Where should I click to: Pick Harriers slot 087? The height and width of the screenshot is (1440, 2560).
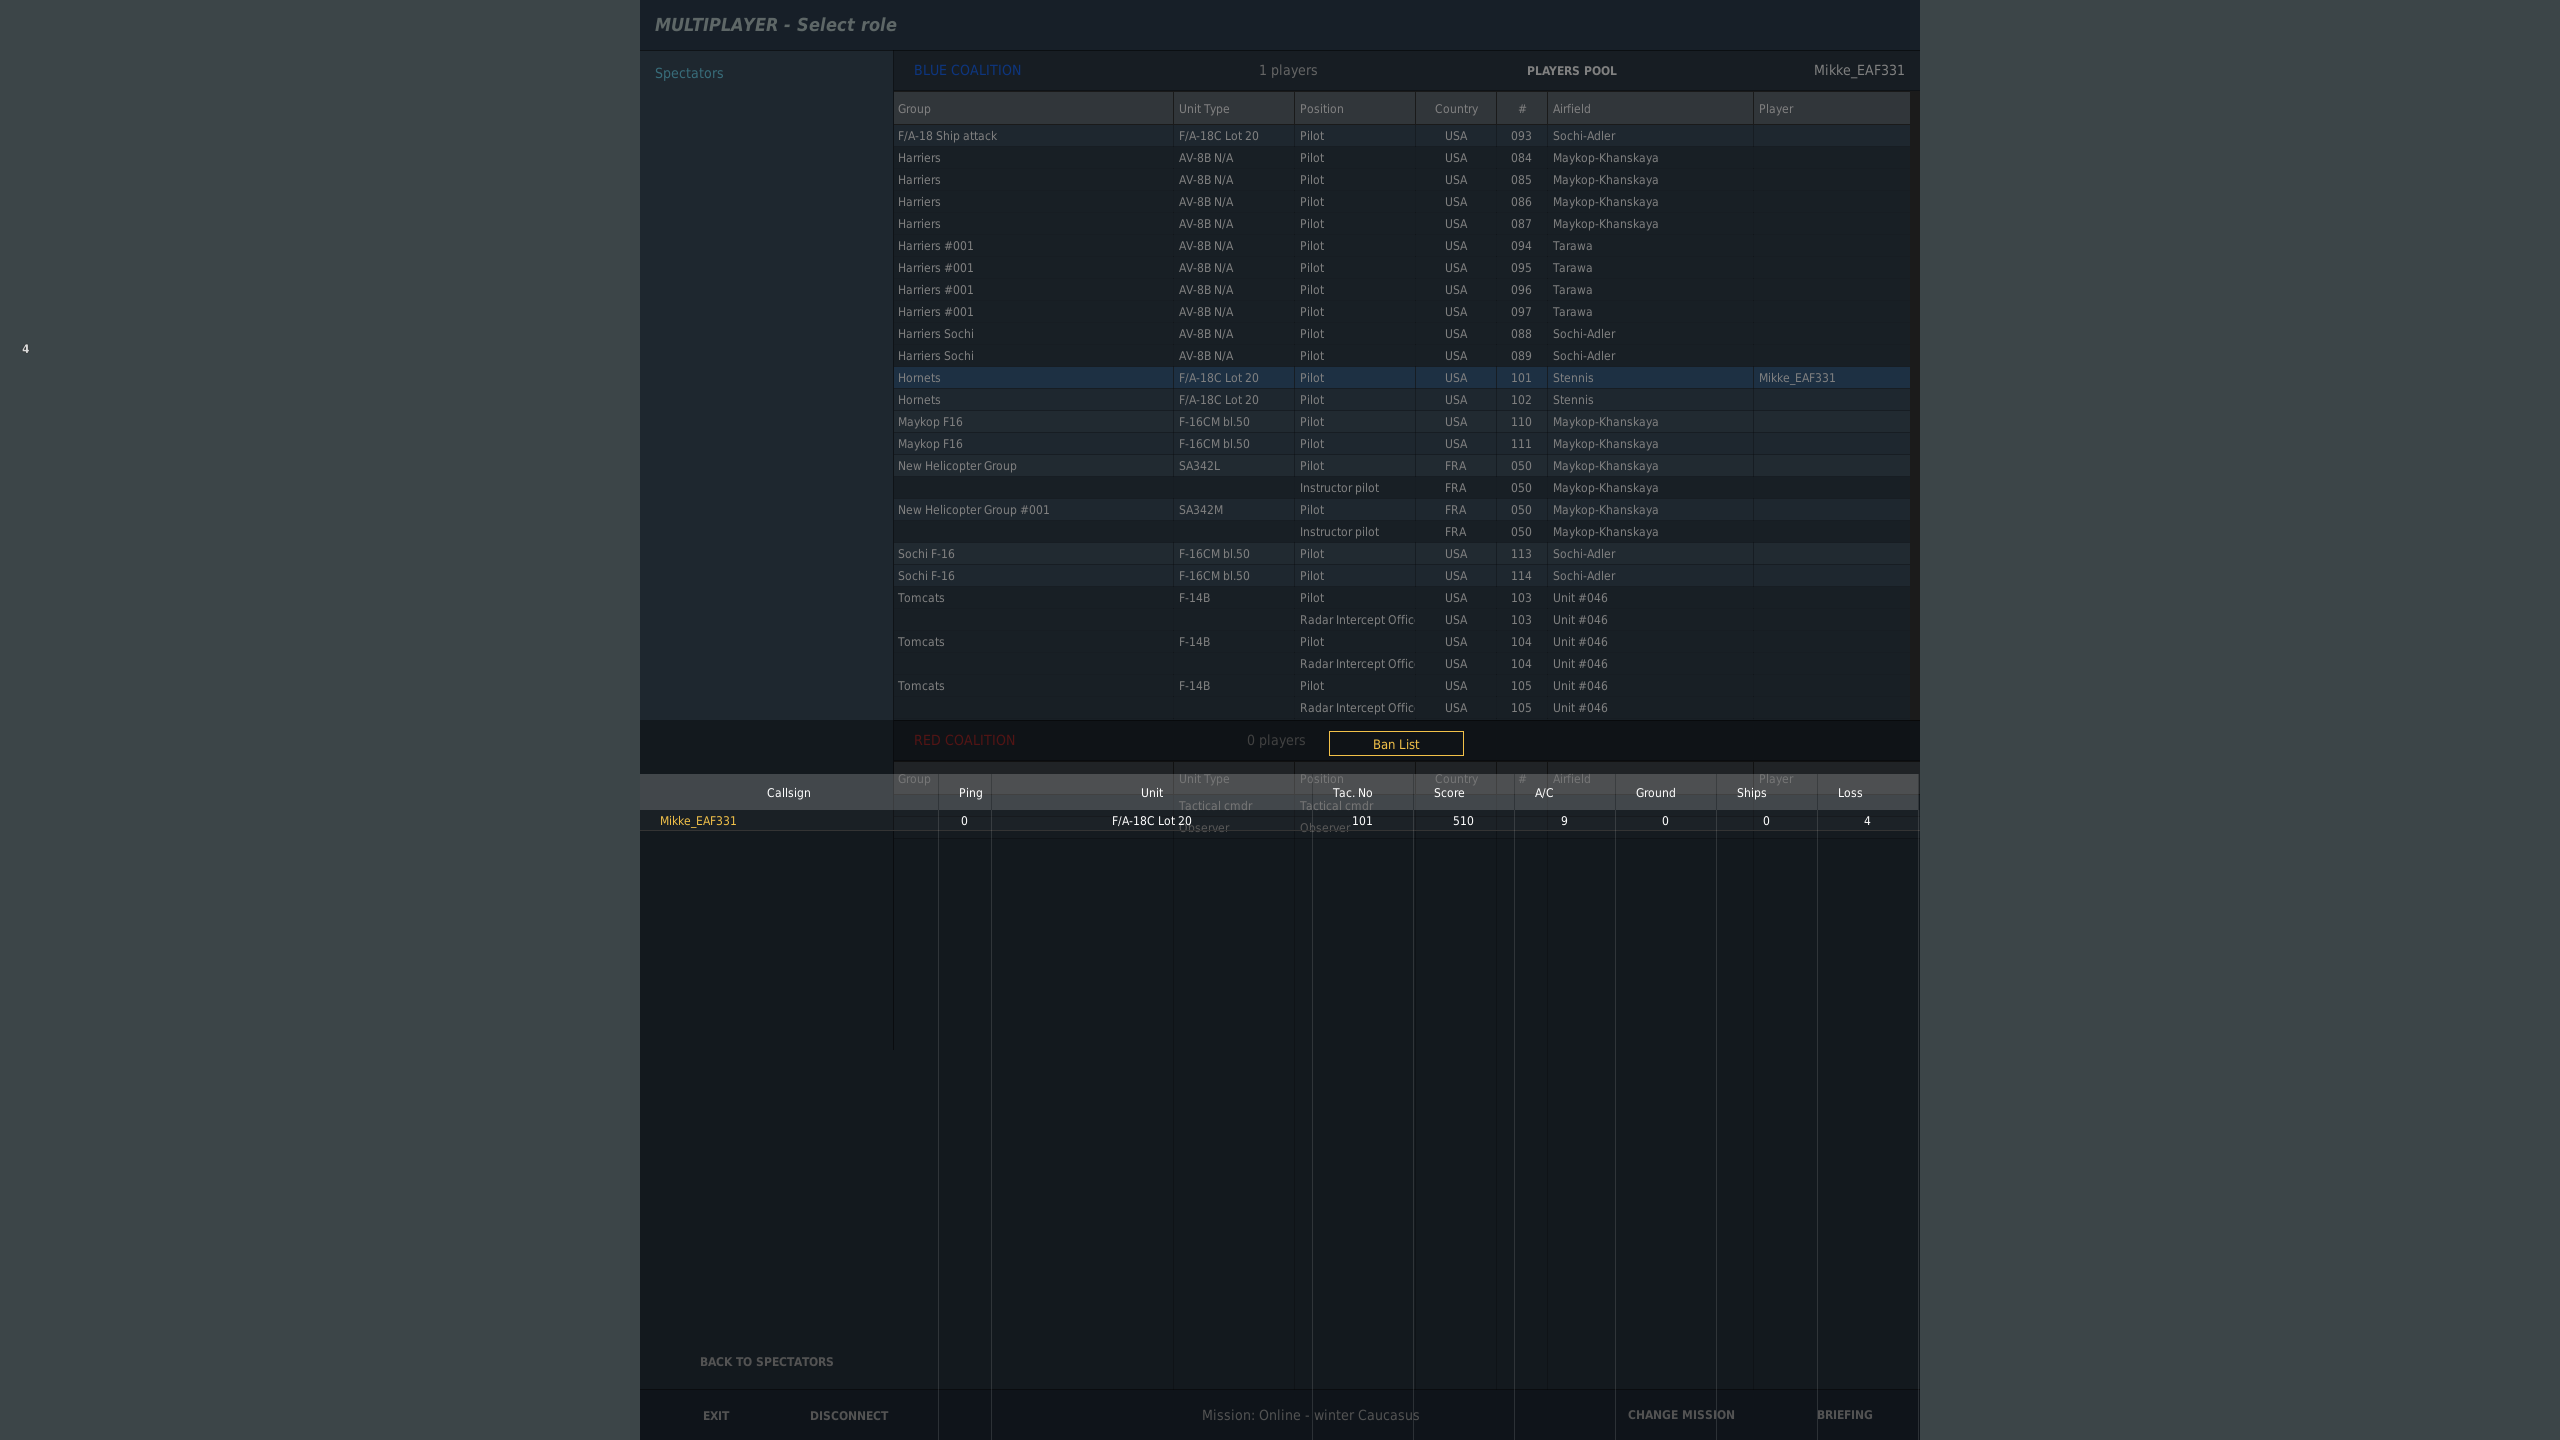1401,224
